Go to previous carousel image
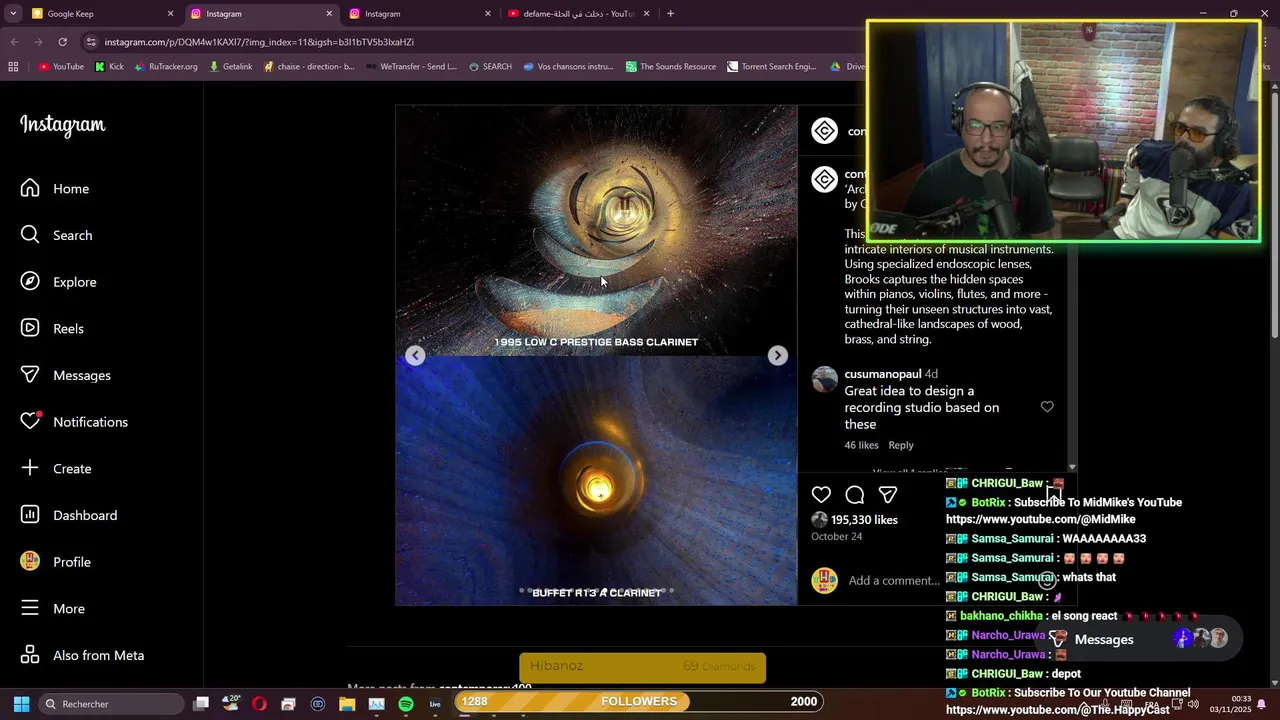1280x720 pixels. click(415, 356)
